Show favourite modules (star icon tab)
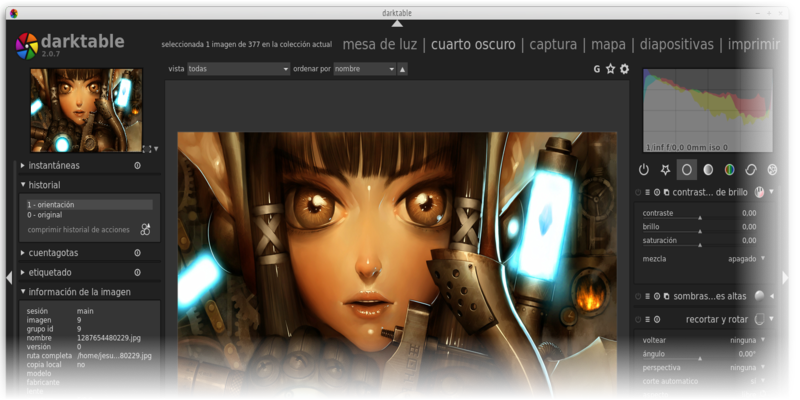 point(665,170)
